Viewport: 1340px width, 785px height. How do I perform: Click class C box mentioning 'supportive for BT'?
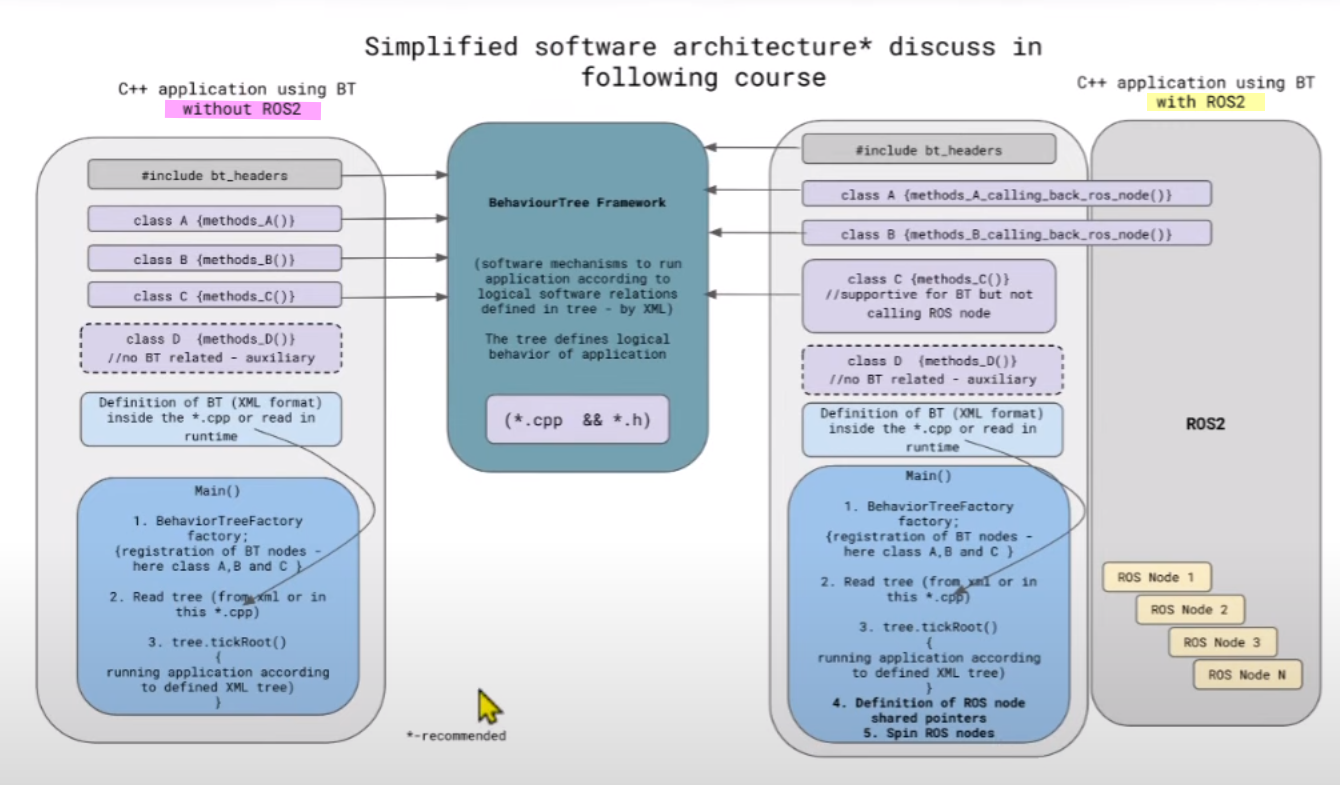pyautogui.click(x=928, y=296)
